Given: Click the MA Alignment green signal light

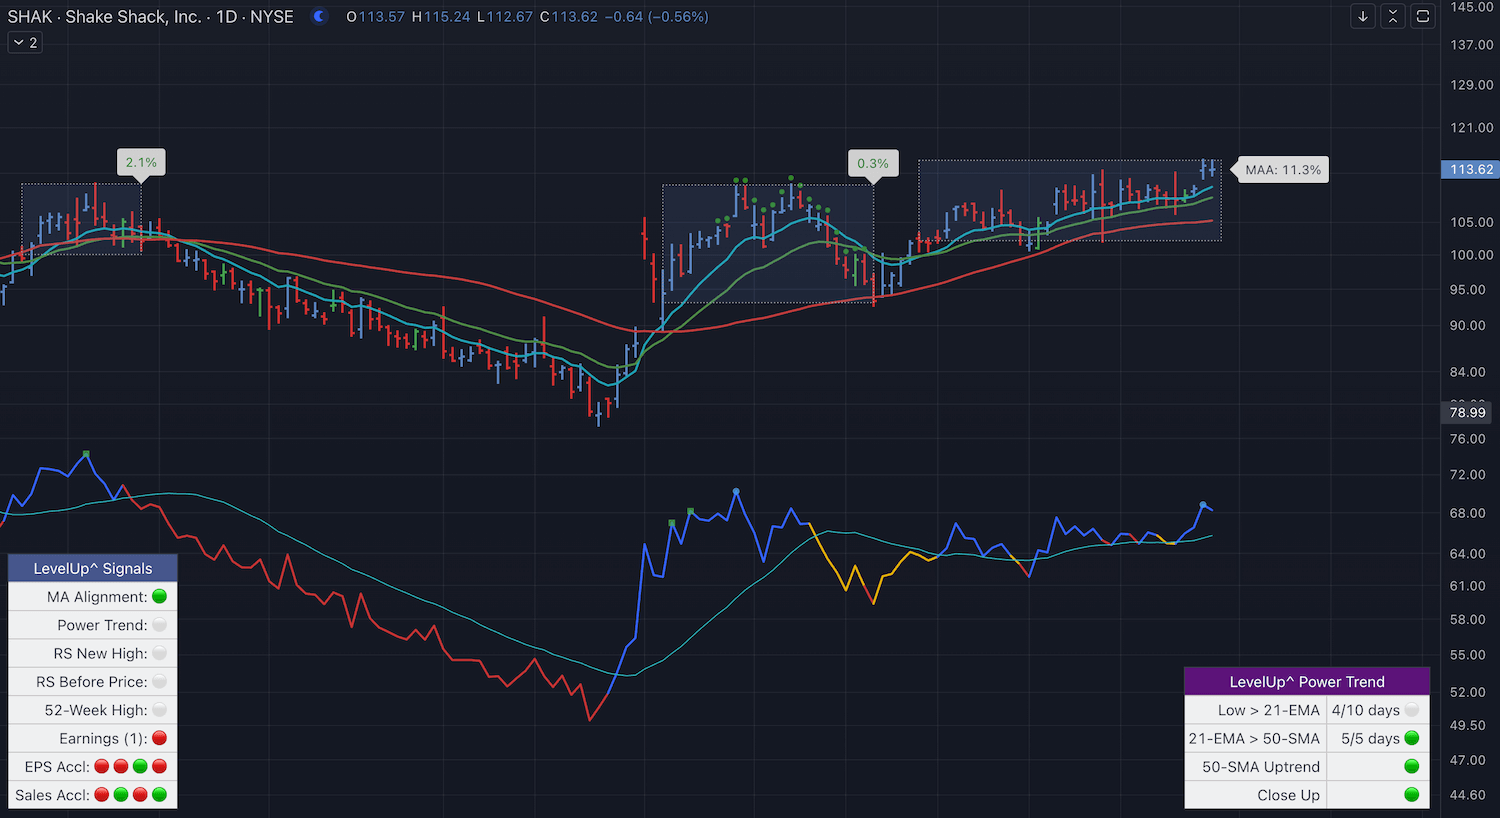Looking at the screenshot, I should 158,595.
